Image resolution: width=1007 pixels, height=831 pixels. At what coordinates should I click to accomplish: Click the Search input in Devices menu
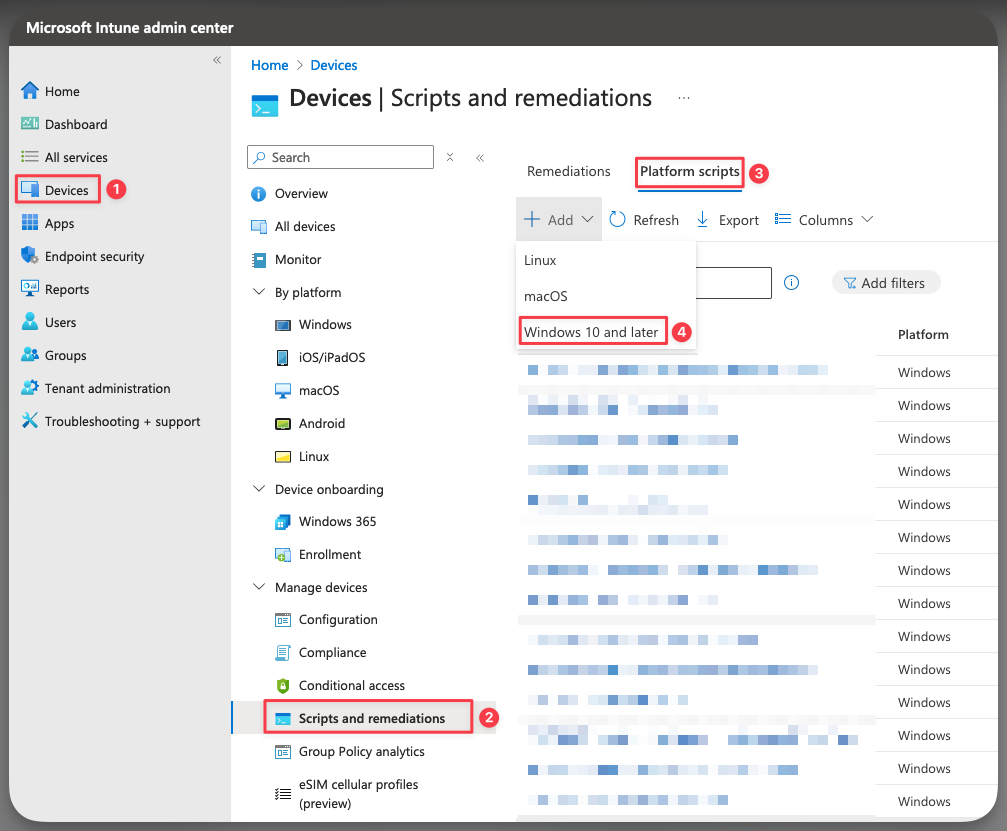click(x=340, y=157)
